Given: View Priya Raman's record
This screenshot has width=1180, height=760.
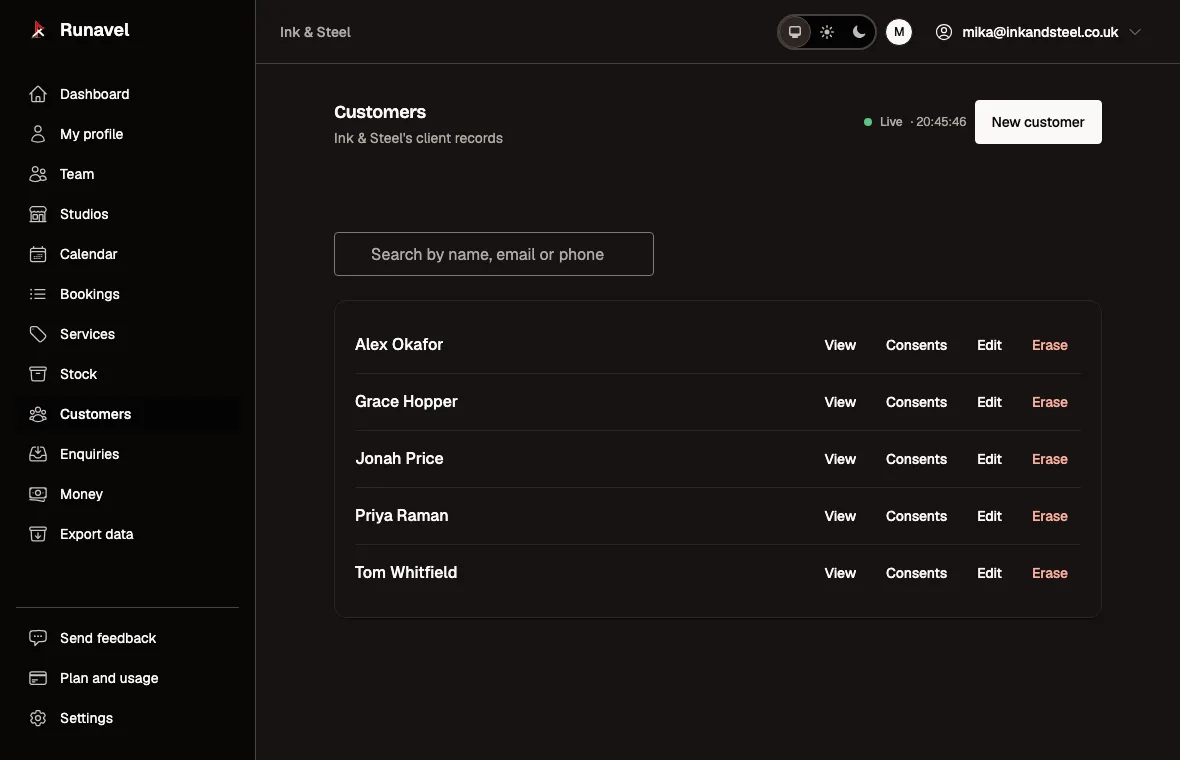Looking at the screenshot, I should tap(840, 516).
